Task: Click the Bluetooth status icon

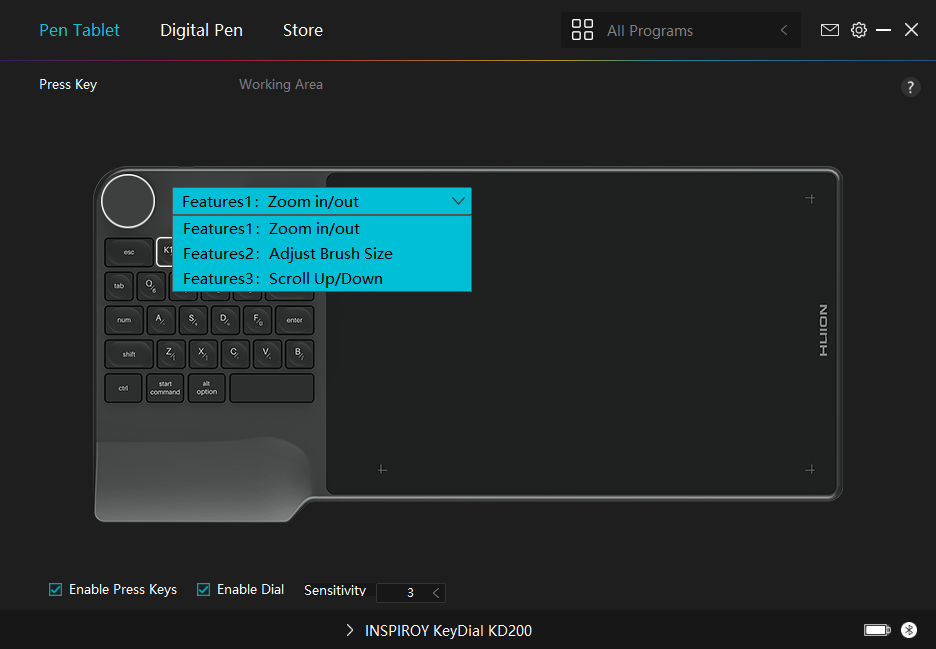Action: (909, 629)
